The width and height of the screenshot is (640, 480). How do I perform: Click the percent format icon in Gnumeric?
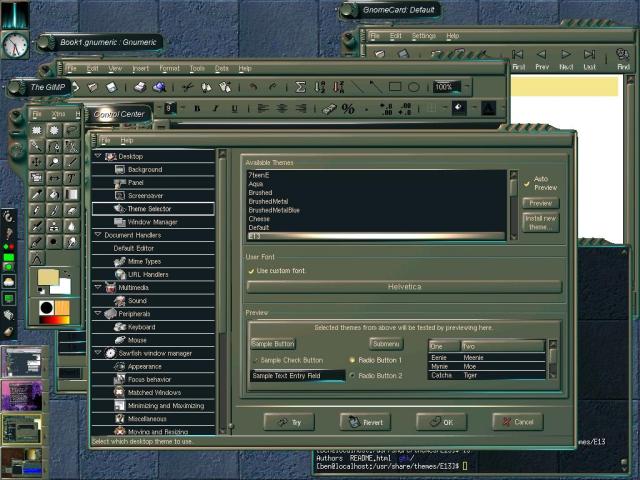point(348,109)
